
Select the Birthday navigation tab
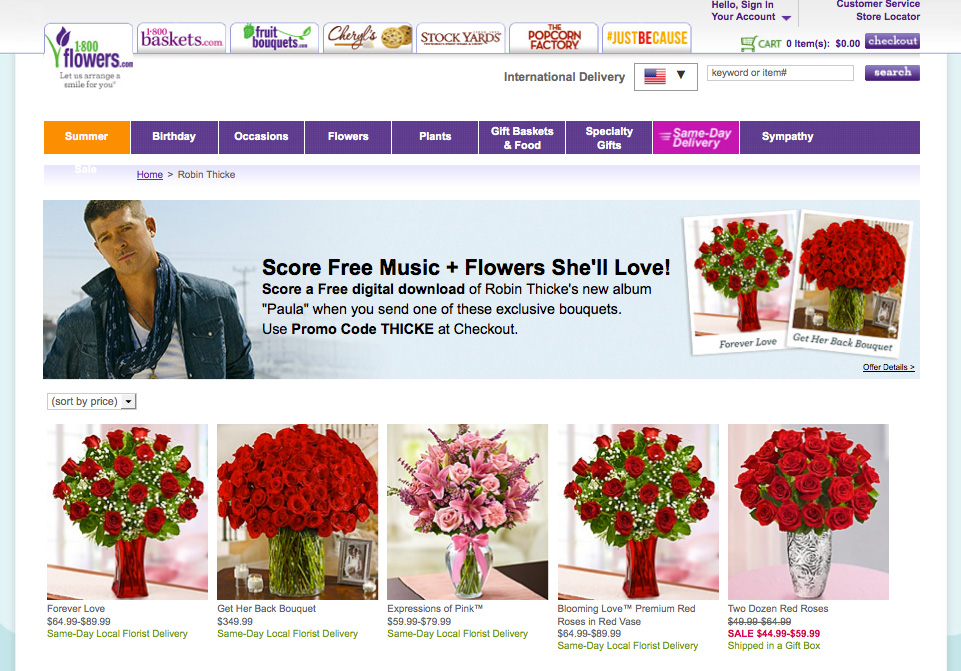click(174, 137)
